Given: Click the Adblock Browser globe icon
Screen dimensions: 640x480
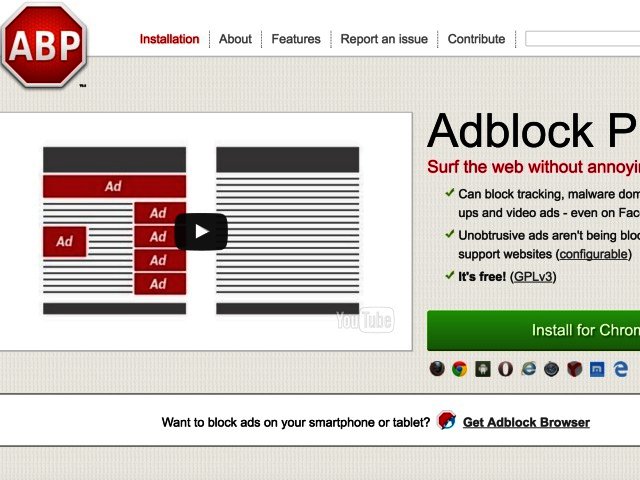Looking at the screenshot, I should 447,421.
